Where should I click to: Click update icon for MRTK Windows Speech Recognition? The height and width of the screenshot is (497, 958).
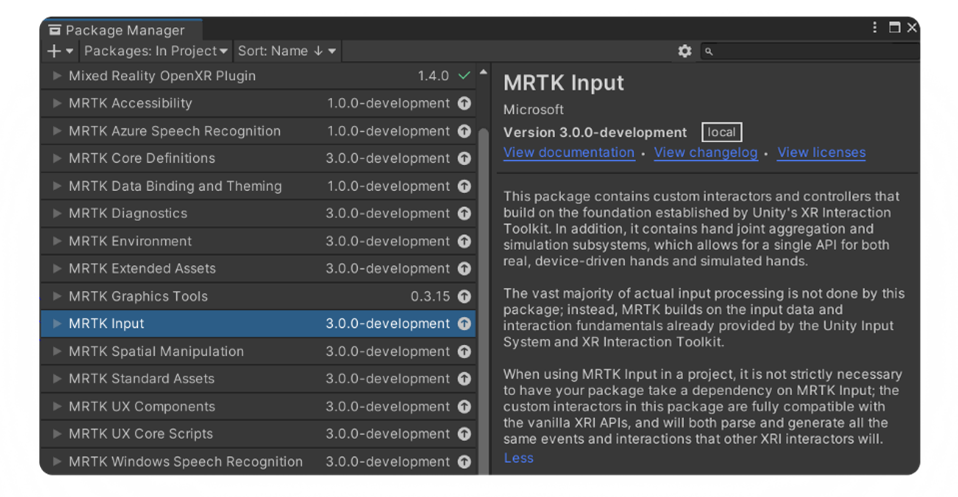click(x=464, y=462)
